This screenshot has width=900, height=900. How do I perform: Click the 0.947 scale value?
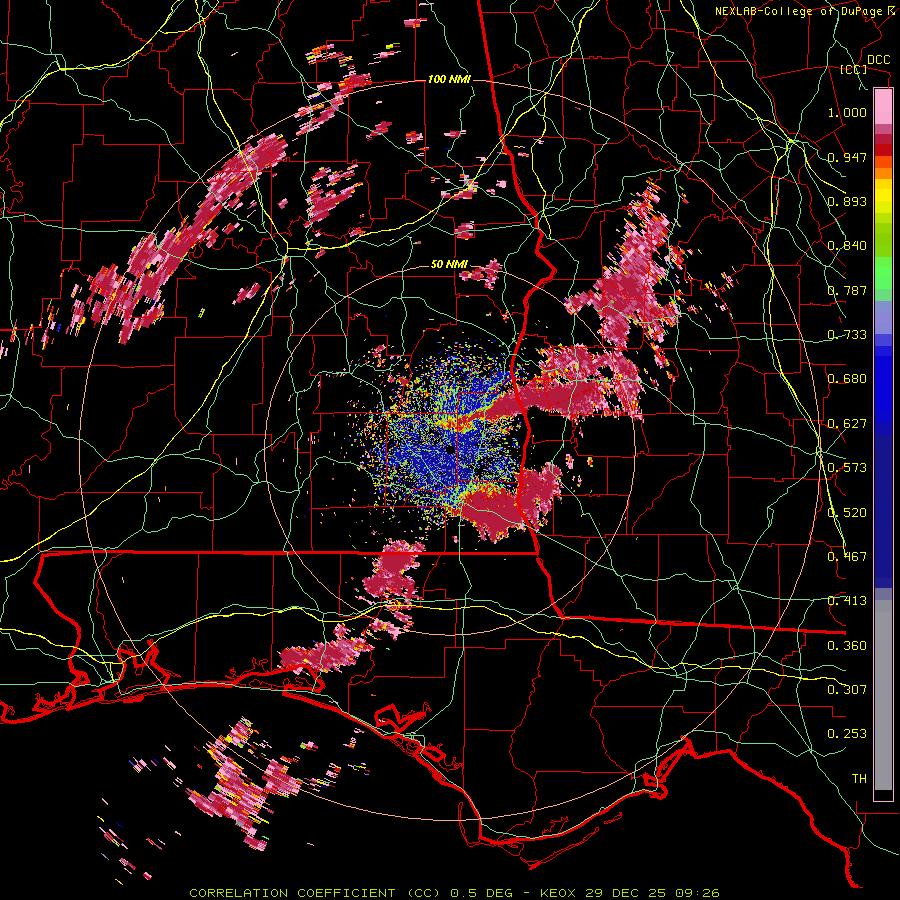click(x=847, y=157)
